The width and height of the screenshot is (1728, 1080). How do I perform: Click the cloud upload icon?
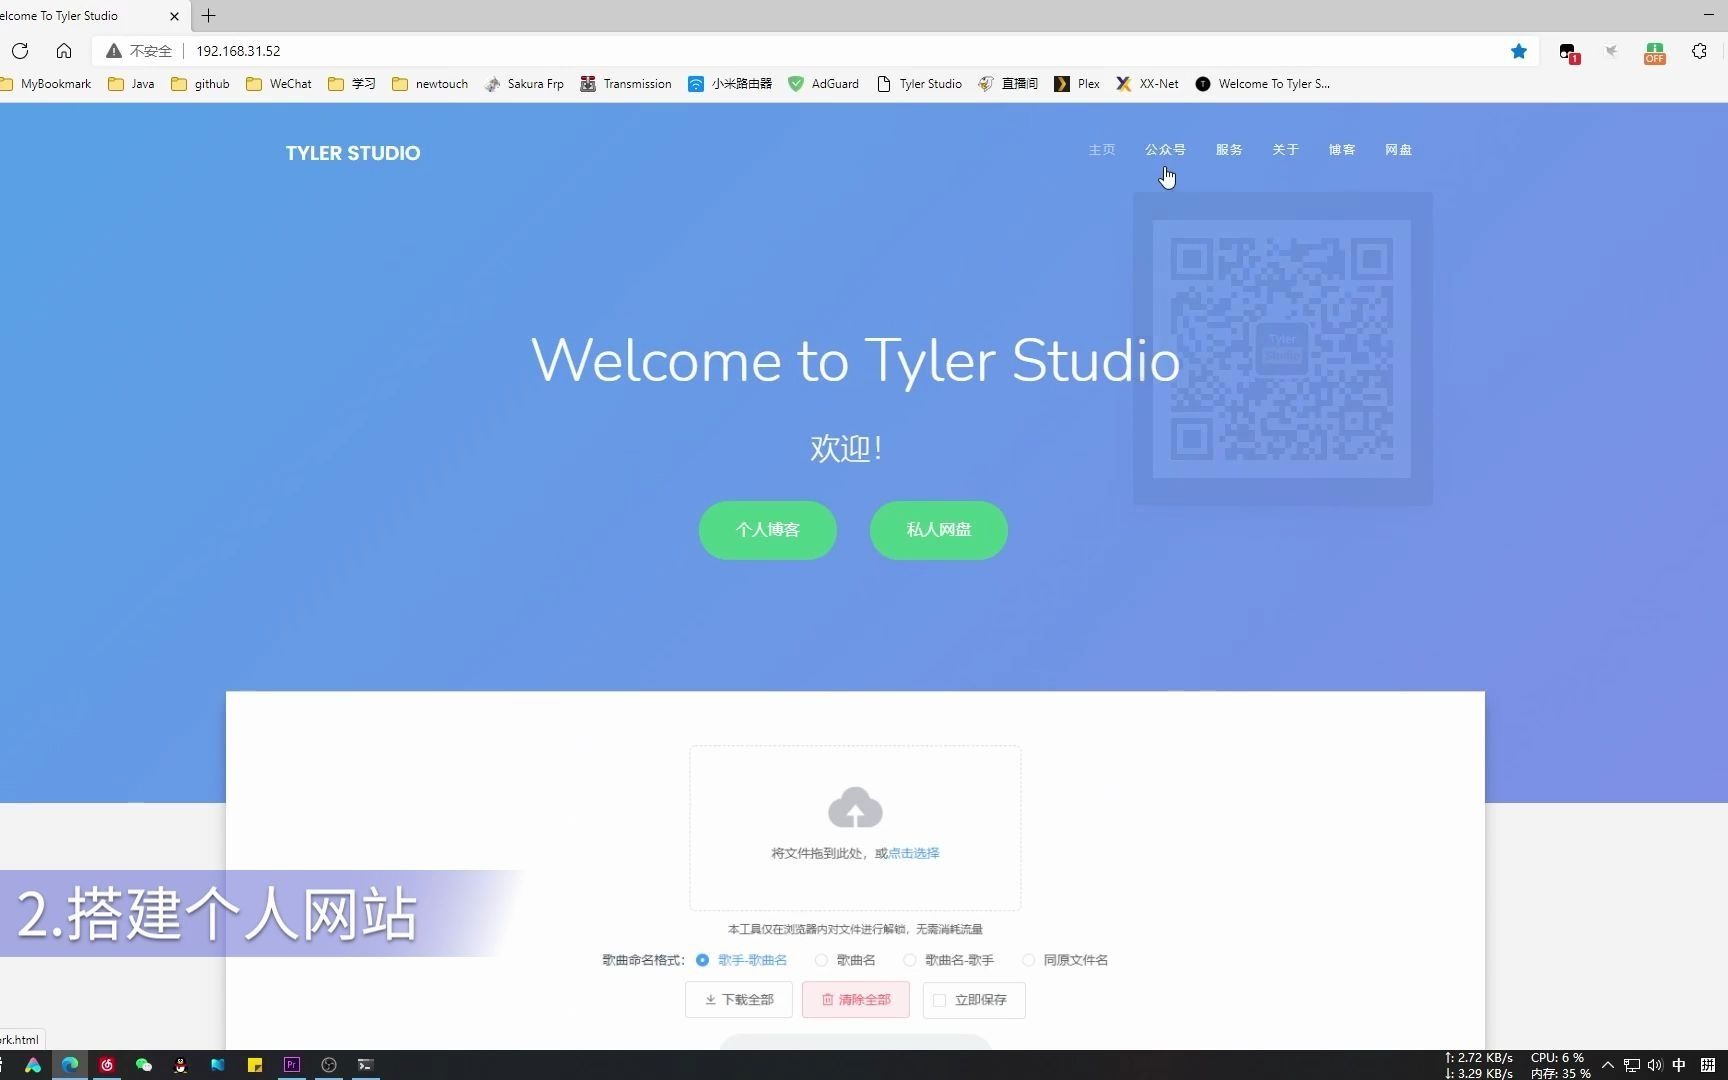[855, 808]
